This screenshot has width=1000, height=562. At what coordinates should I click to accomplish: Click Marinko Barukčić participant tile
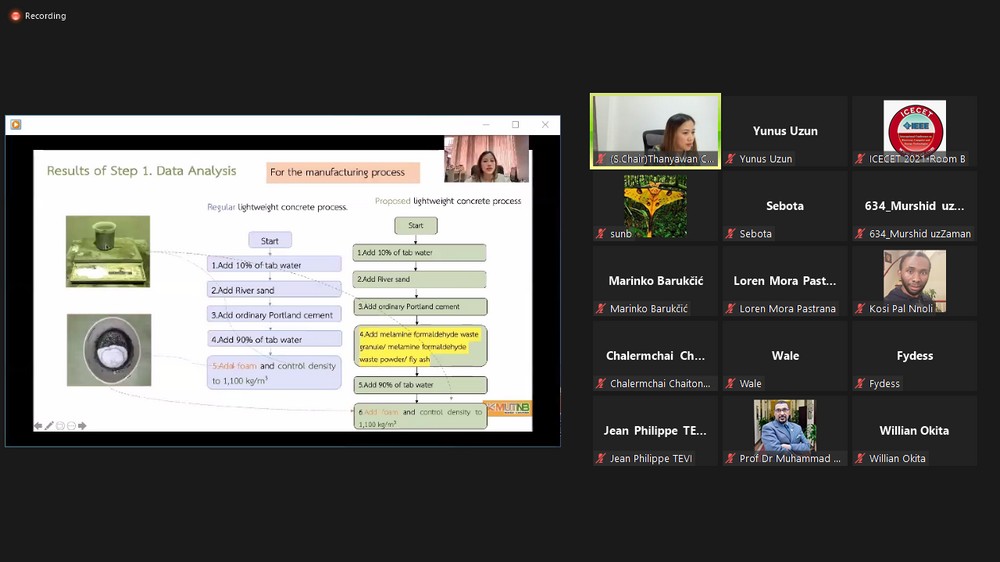coord(655,281)
